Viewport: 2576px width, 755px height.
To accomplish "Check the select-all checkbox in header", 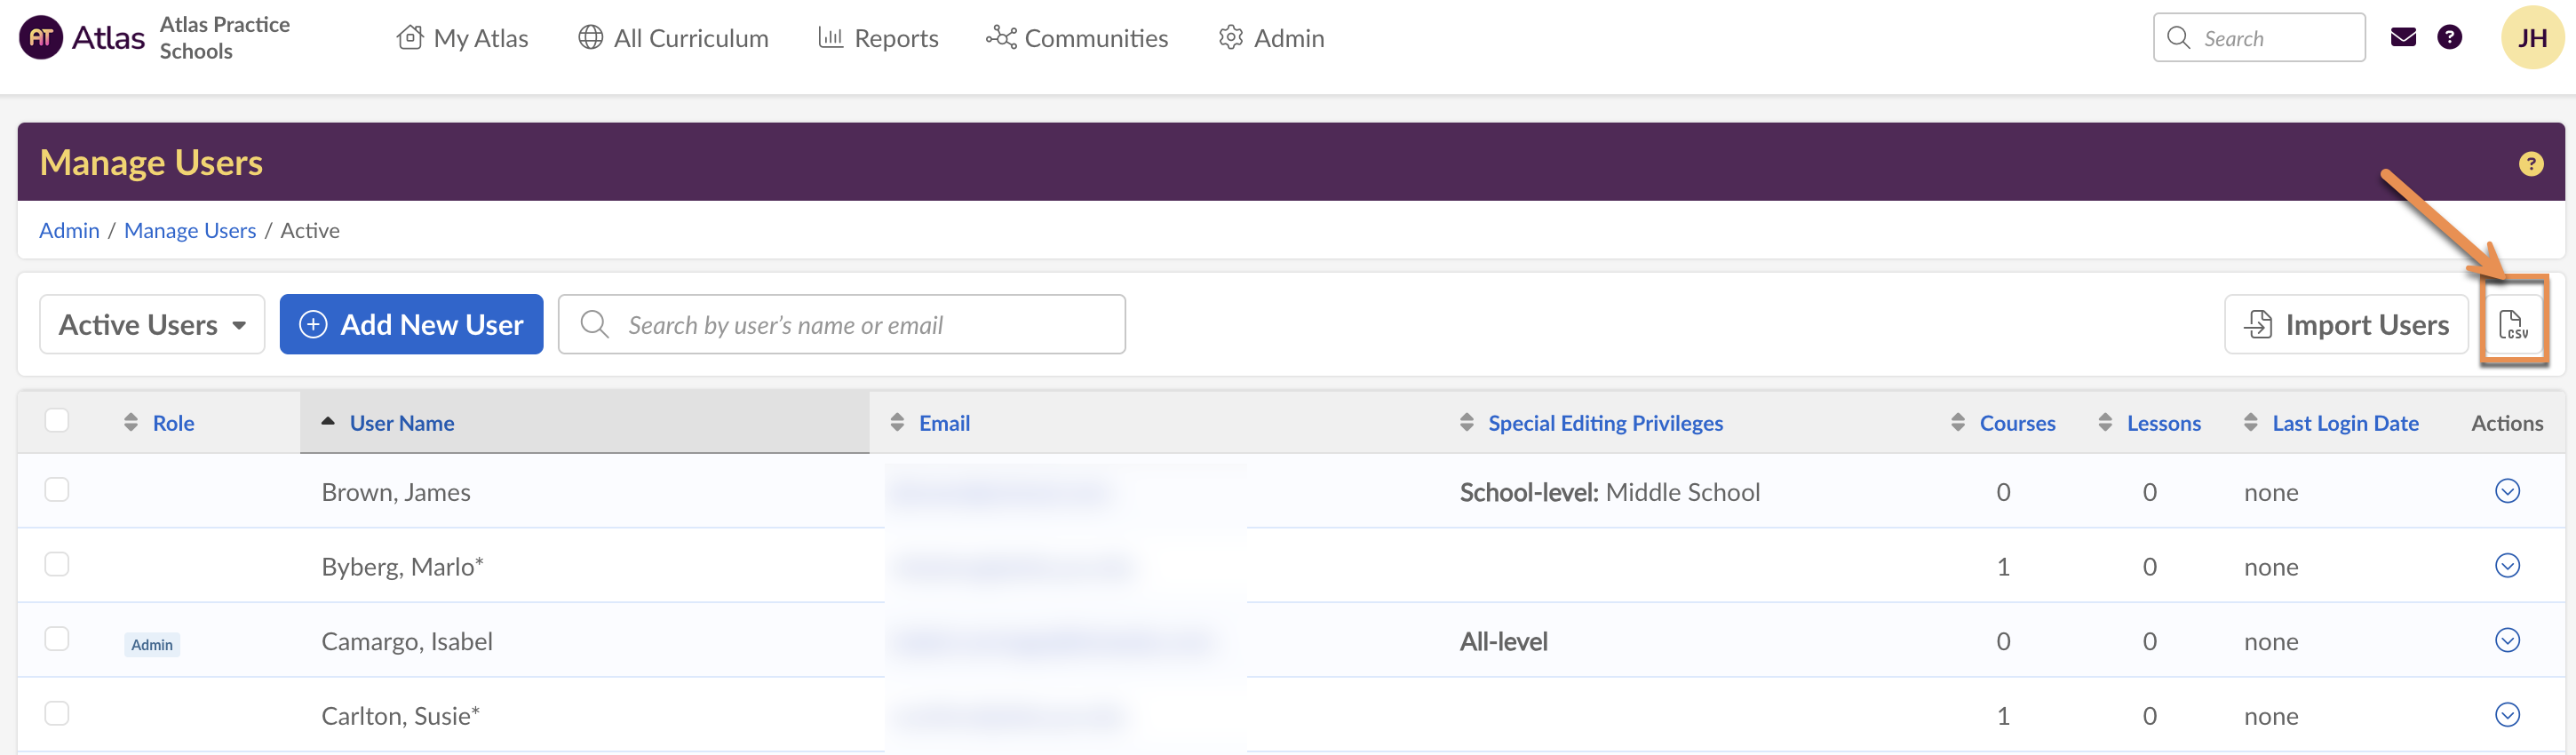I will click(57, 420).
